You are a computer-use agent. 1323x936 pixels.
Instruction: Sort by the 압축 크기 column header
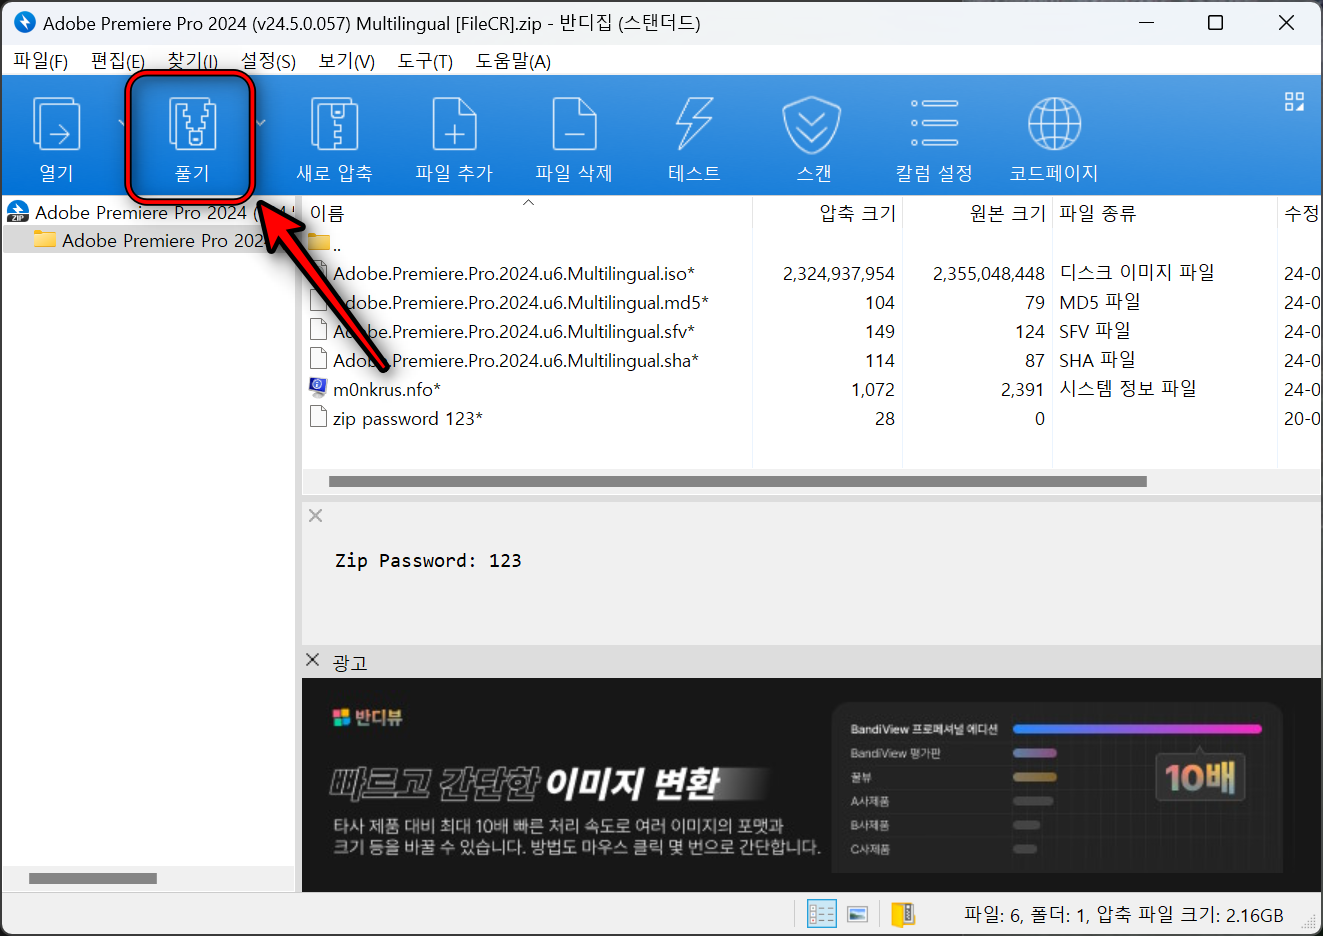(828, 213)
